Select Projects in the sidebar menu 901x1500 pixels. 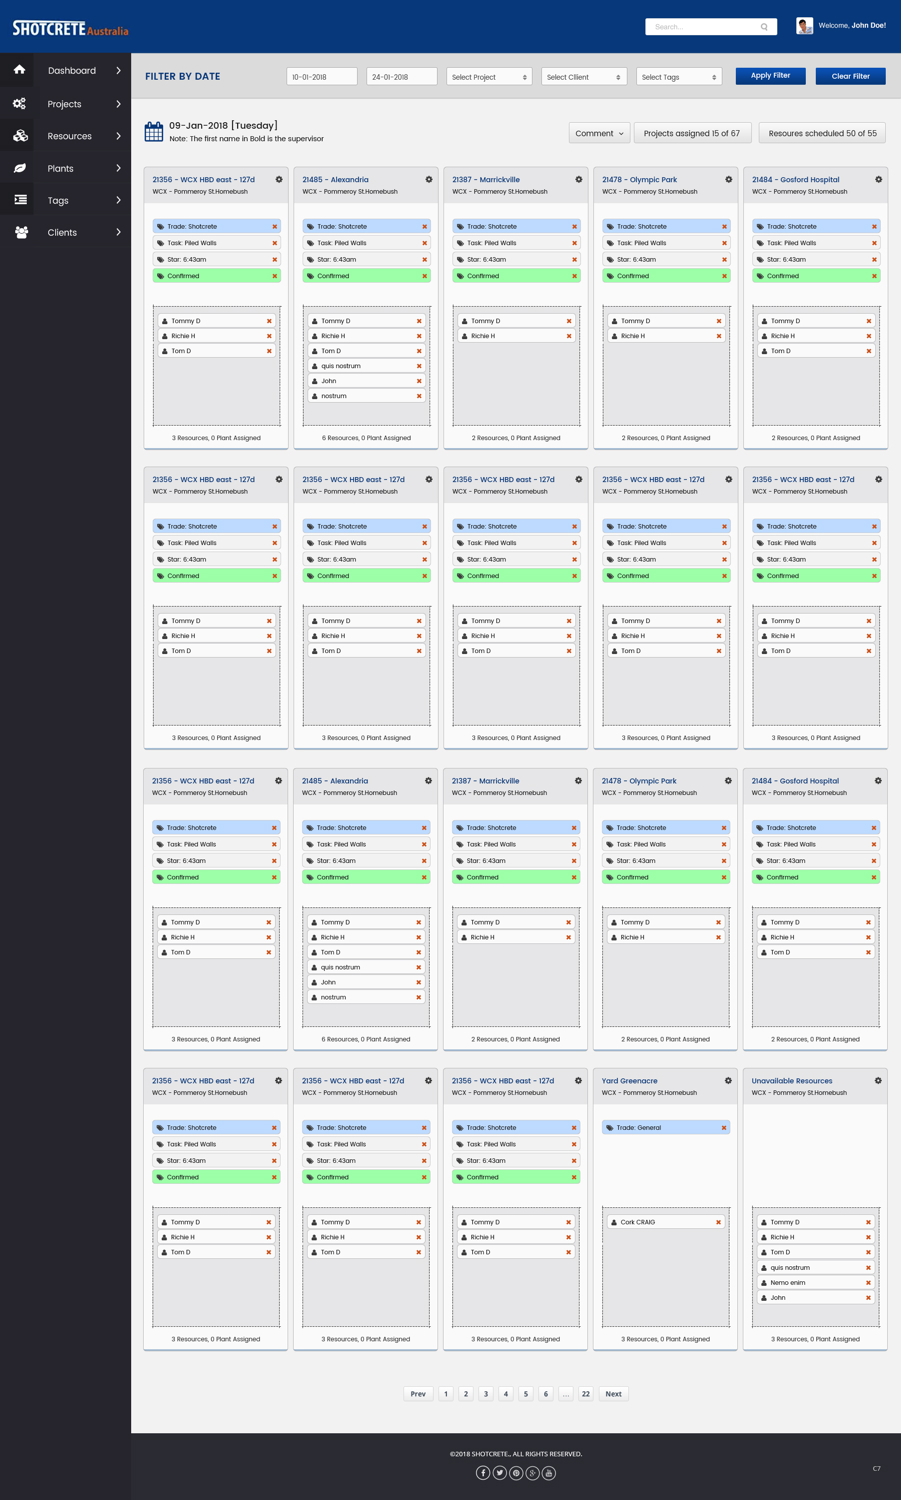(x=65, y=104)
